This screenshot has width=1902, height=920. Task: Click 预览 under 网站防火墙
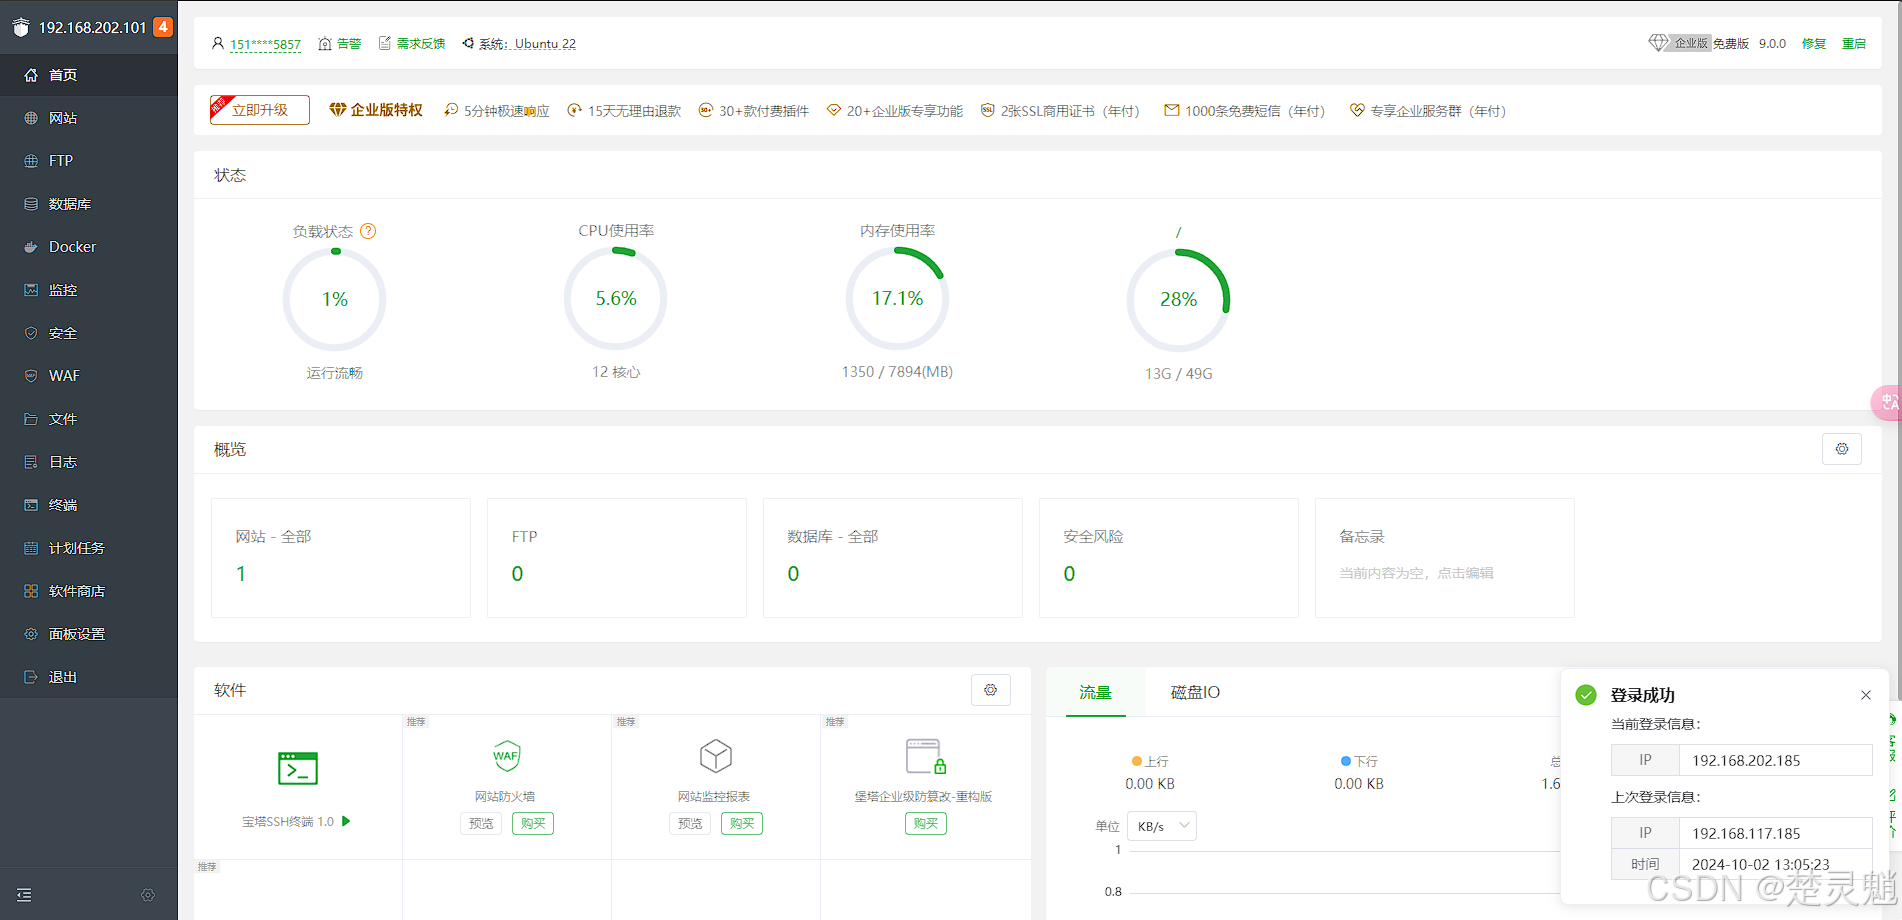482,823
